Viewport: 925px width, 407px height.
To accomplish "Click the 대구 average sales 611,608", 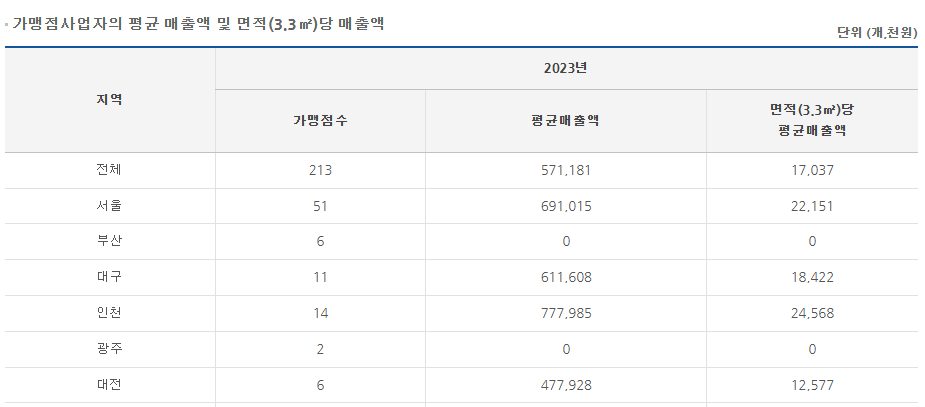I will [566, 277].
